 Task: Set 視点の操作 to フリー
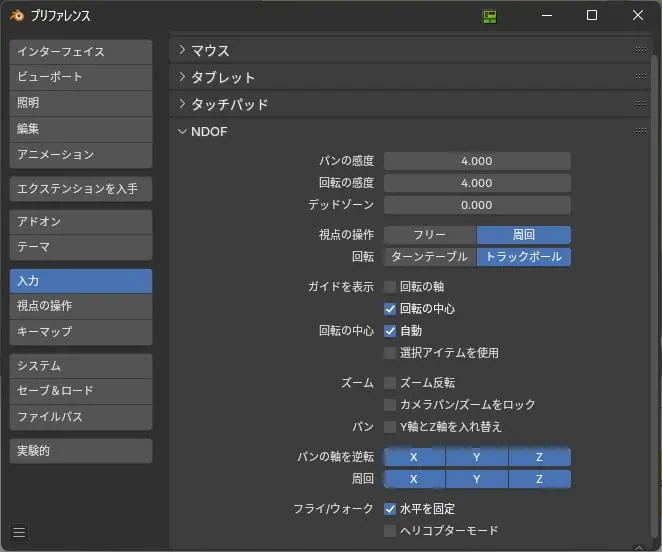(430, 235)
